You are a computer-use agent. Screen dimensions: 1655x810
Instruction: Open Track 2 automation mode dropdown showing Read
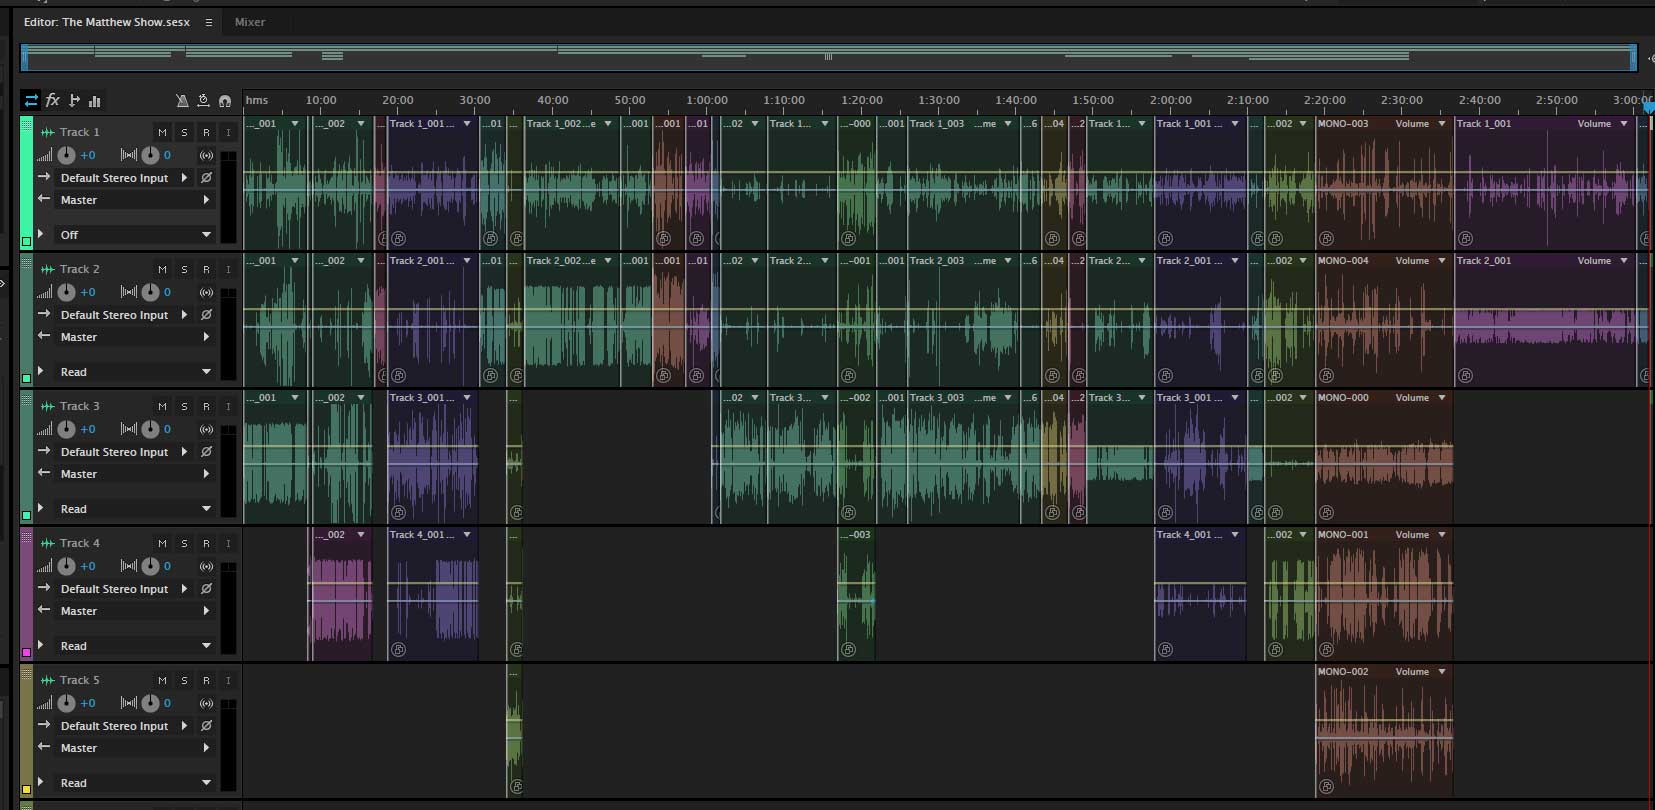point(135,372)
